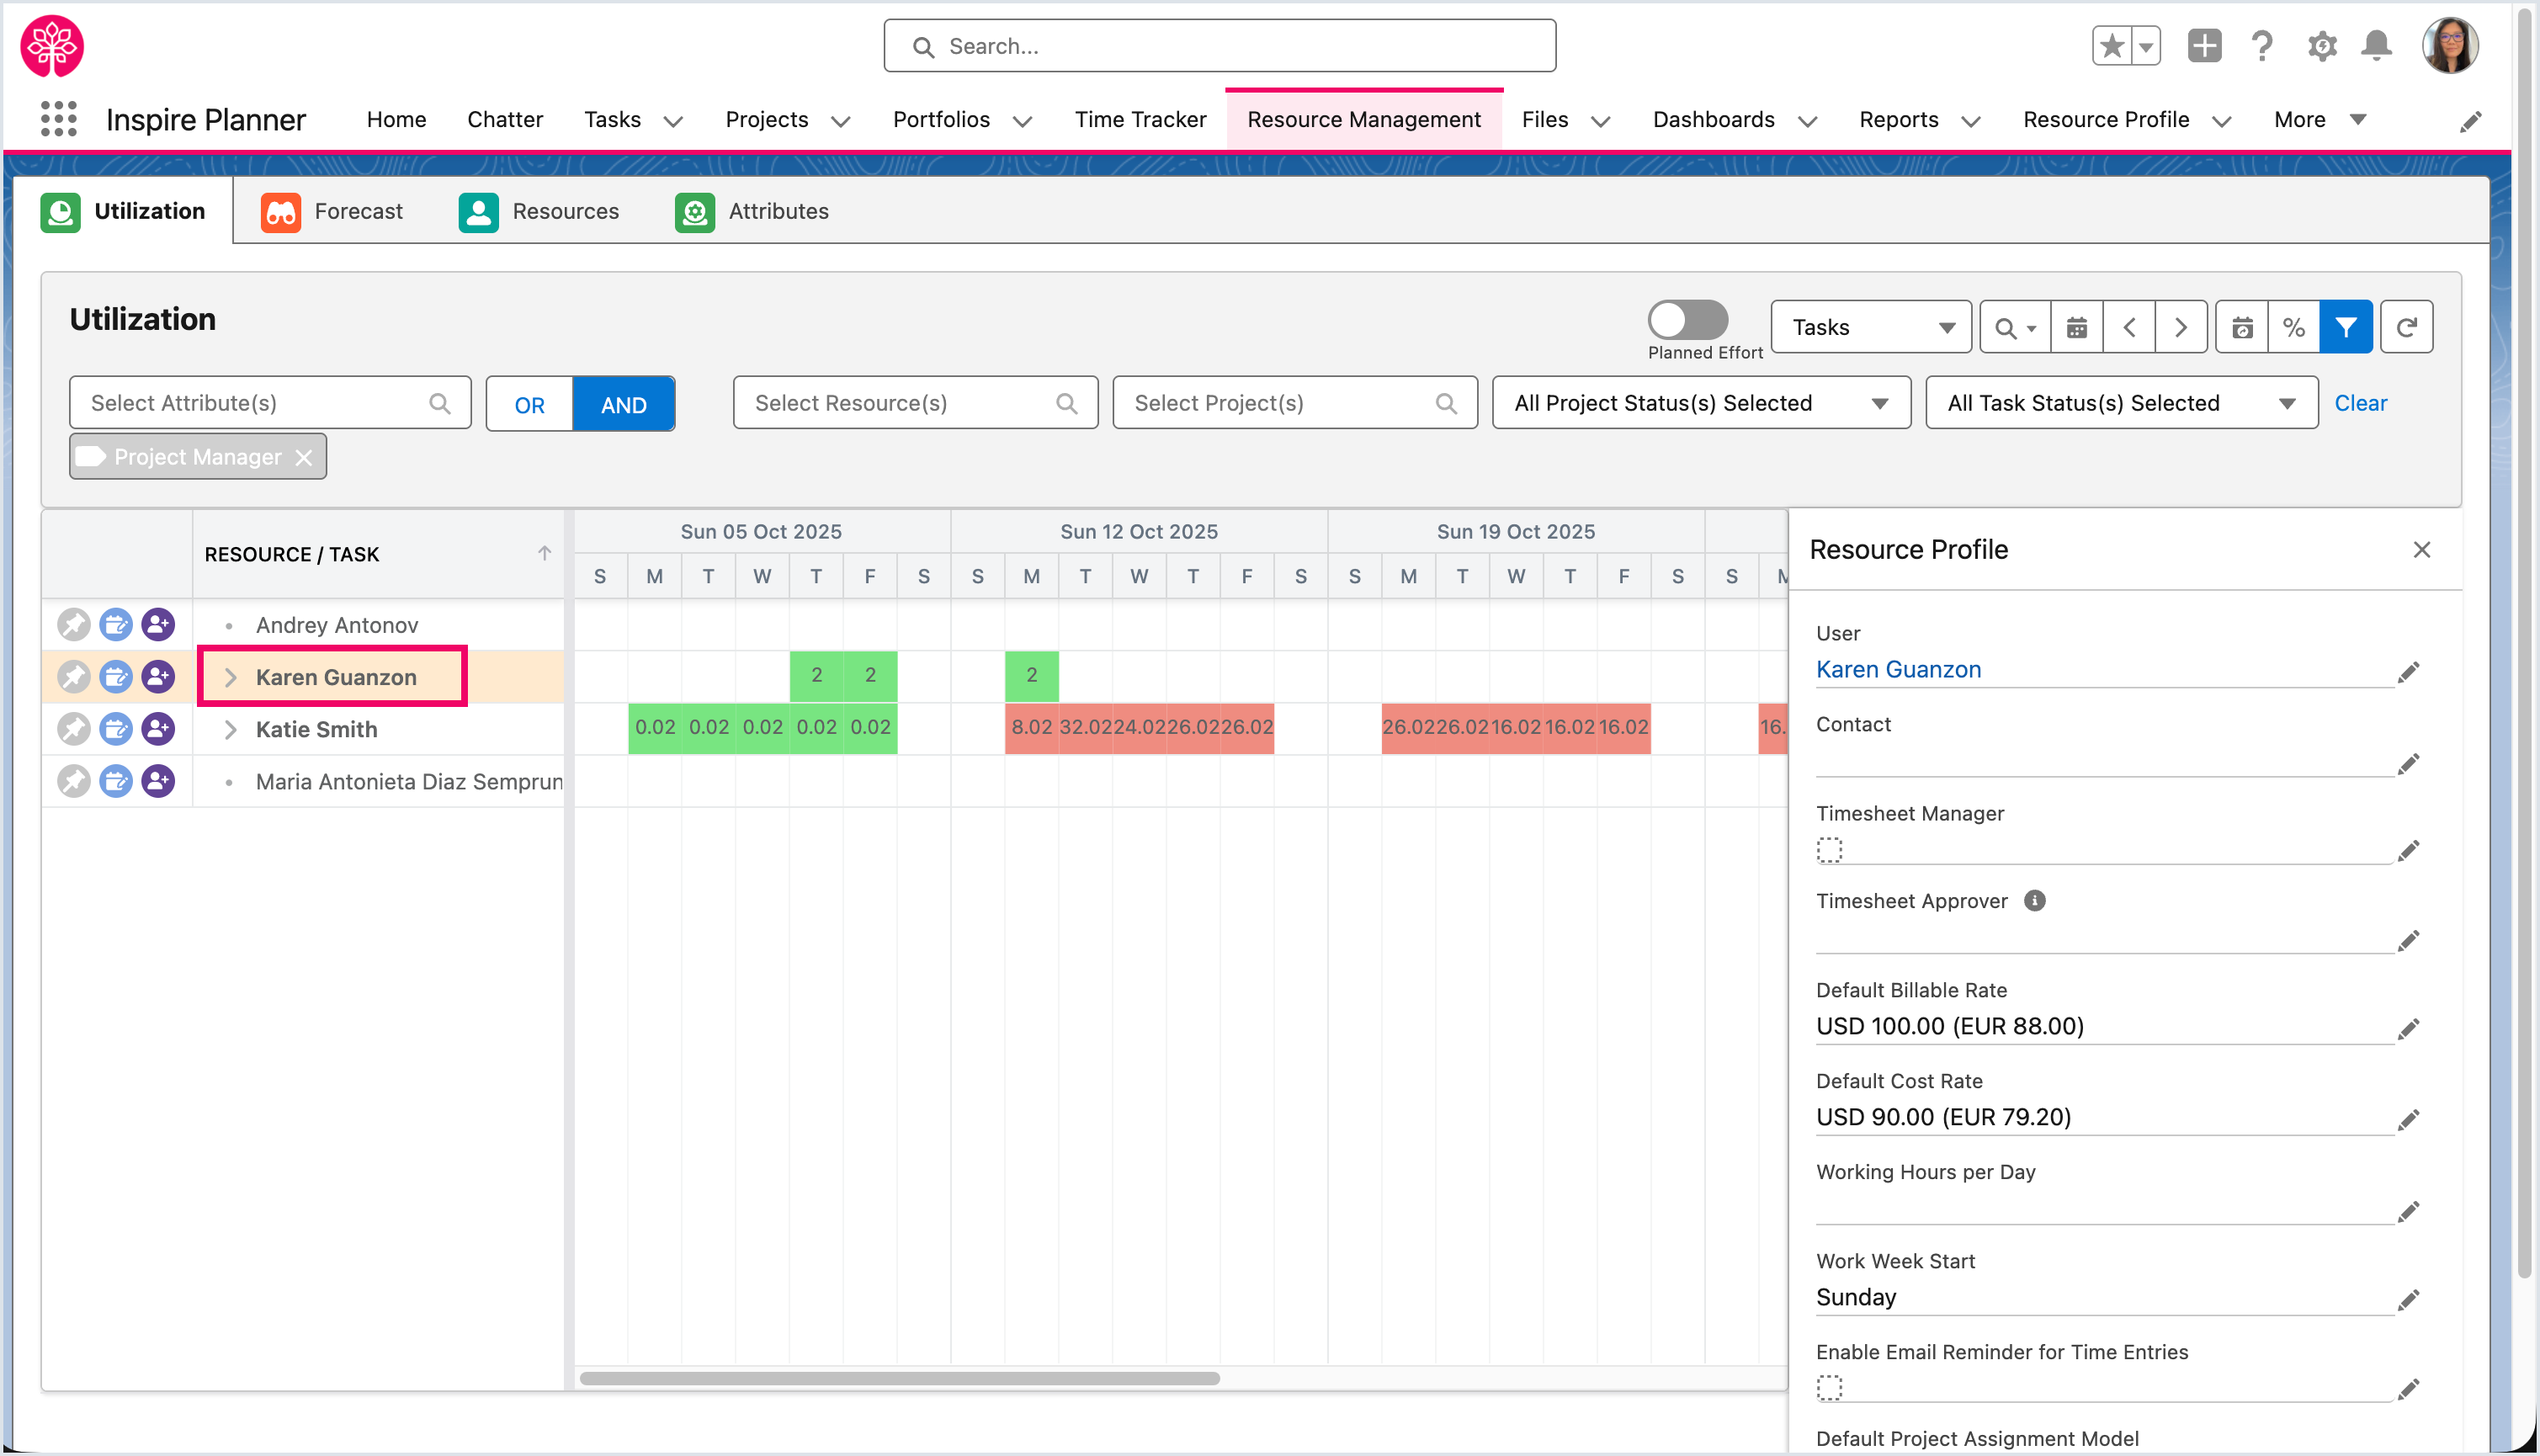Image resolution: width=2540 pixels, height=1456 pixels.
Task: Click the horizontal timeline scrollbar
Action: [x=899, y=1378]
